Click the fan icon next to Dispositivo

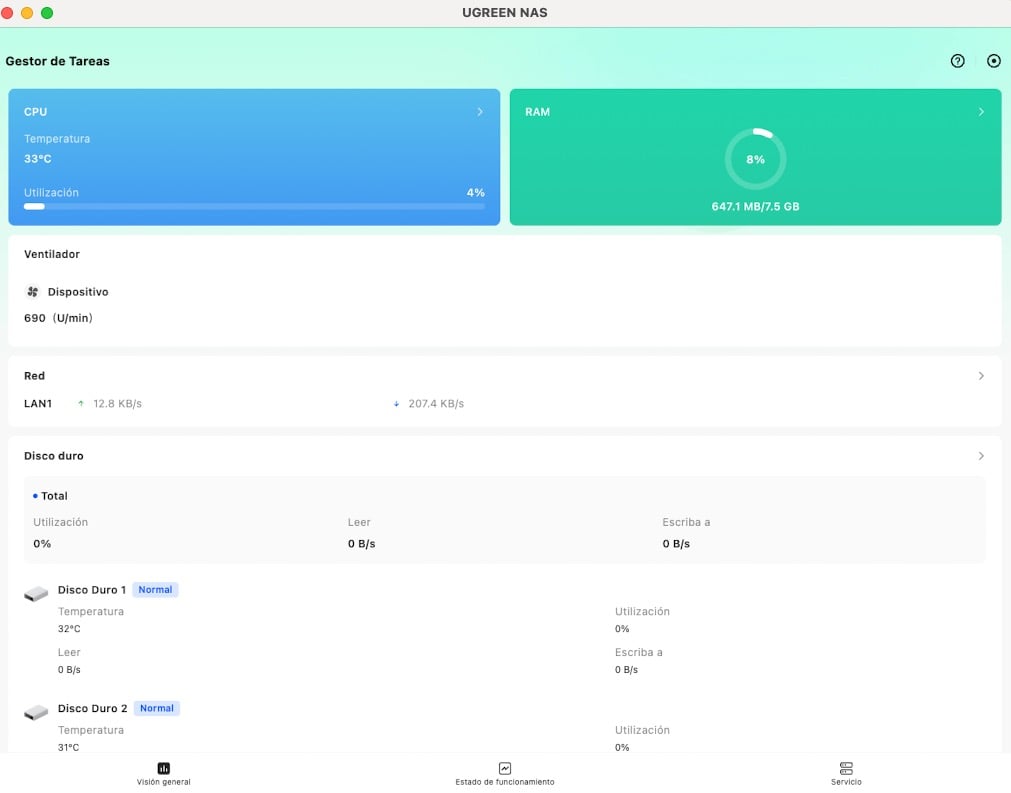coord(33,292)
